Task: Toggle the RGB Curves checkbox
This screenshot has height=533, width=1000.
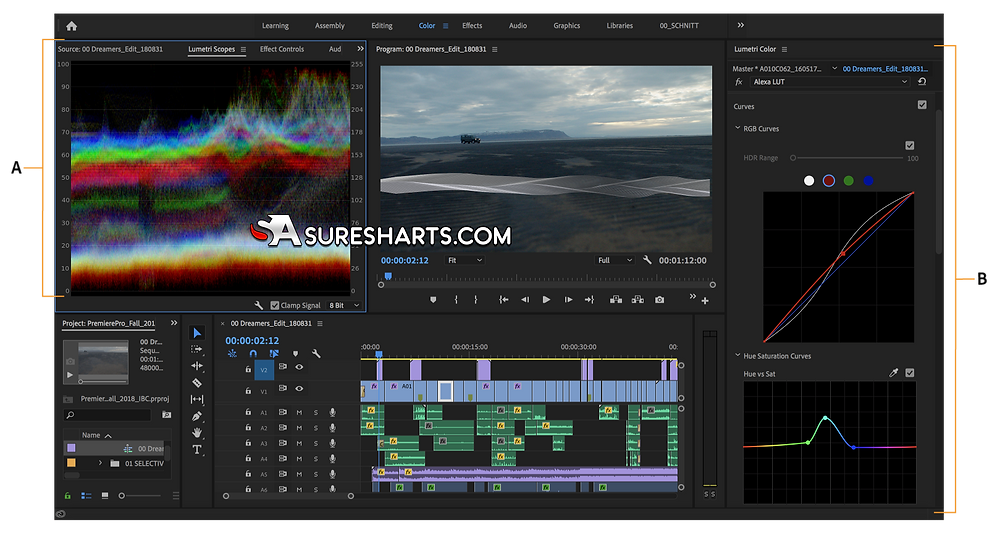Action: point(909,145)
